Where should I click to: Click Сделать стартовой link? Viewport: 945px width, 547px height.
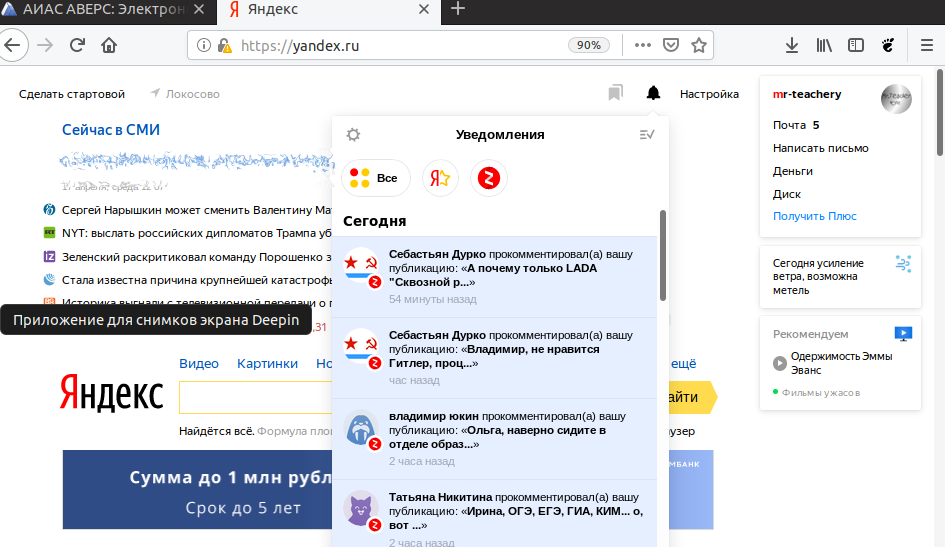click(72, 94)
